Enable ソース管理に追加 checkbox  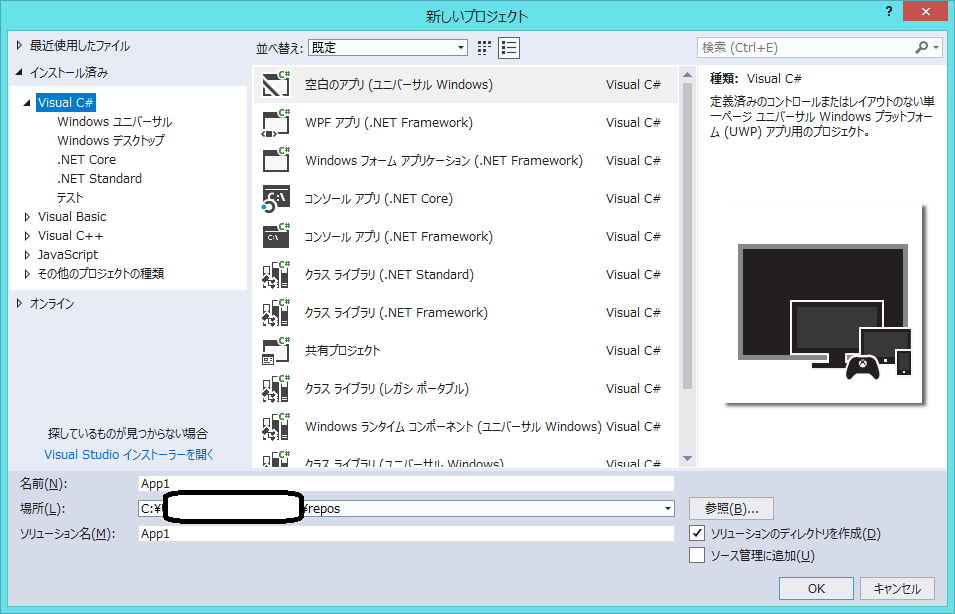click(x=697, y=555)
